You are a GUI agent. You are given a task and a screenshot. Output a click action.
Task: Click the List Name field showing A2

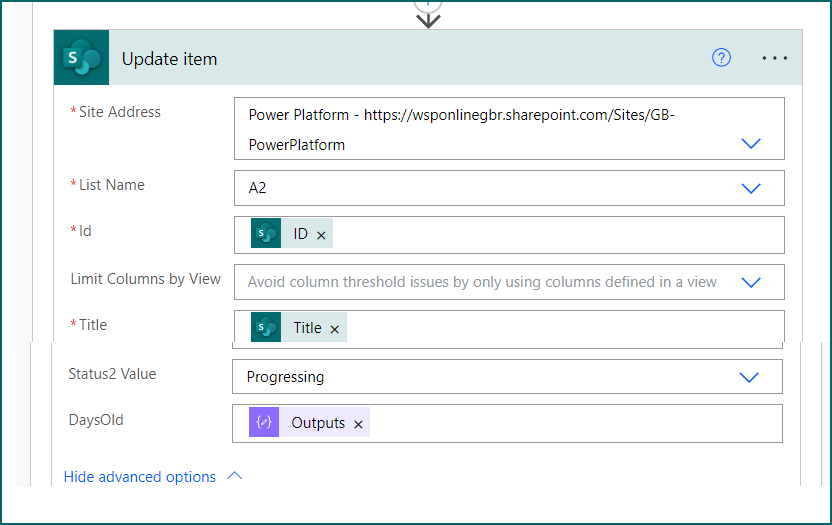click(x=509, y=188)
